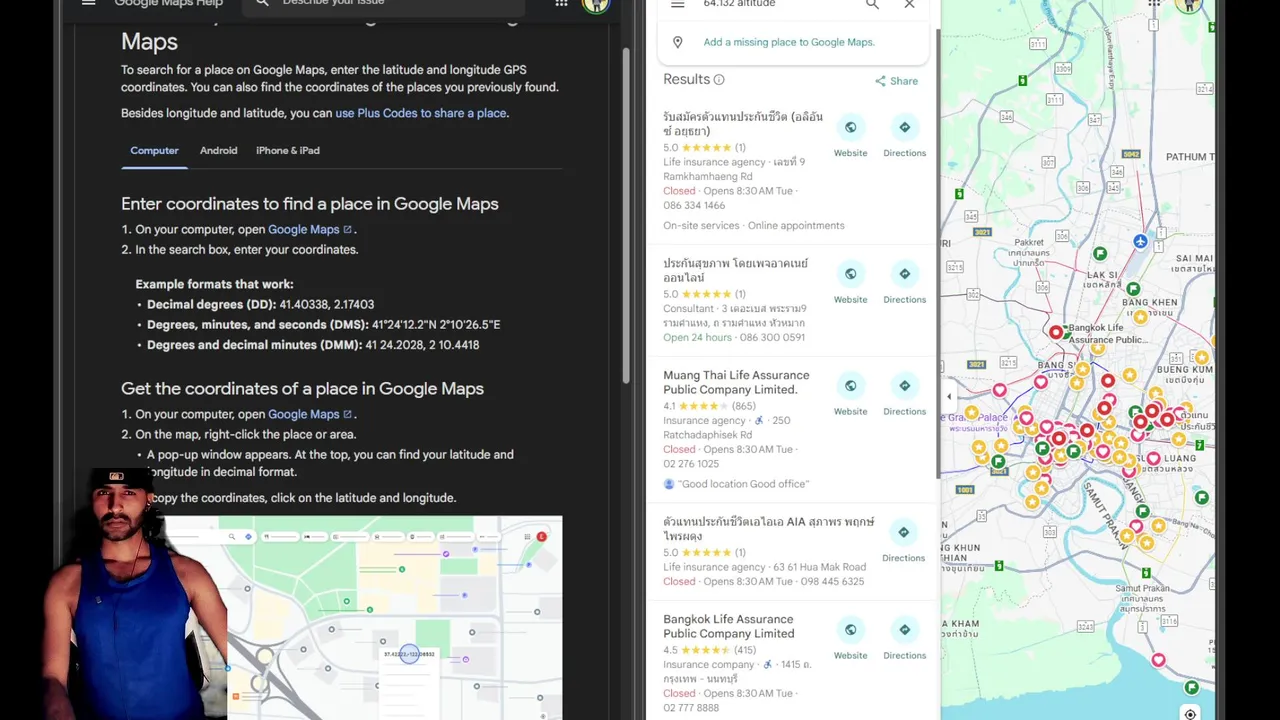Click phone number 02 276 1025
1280x720 pixels.
tap(691, 464)
